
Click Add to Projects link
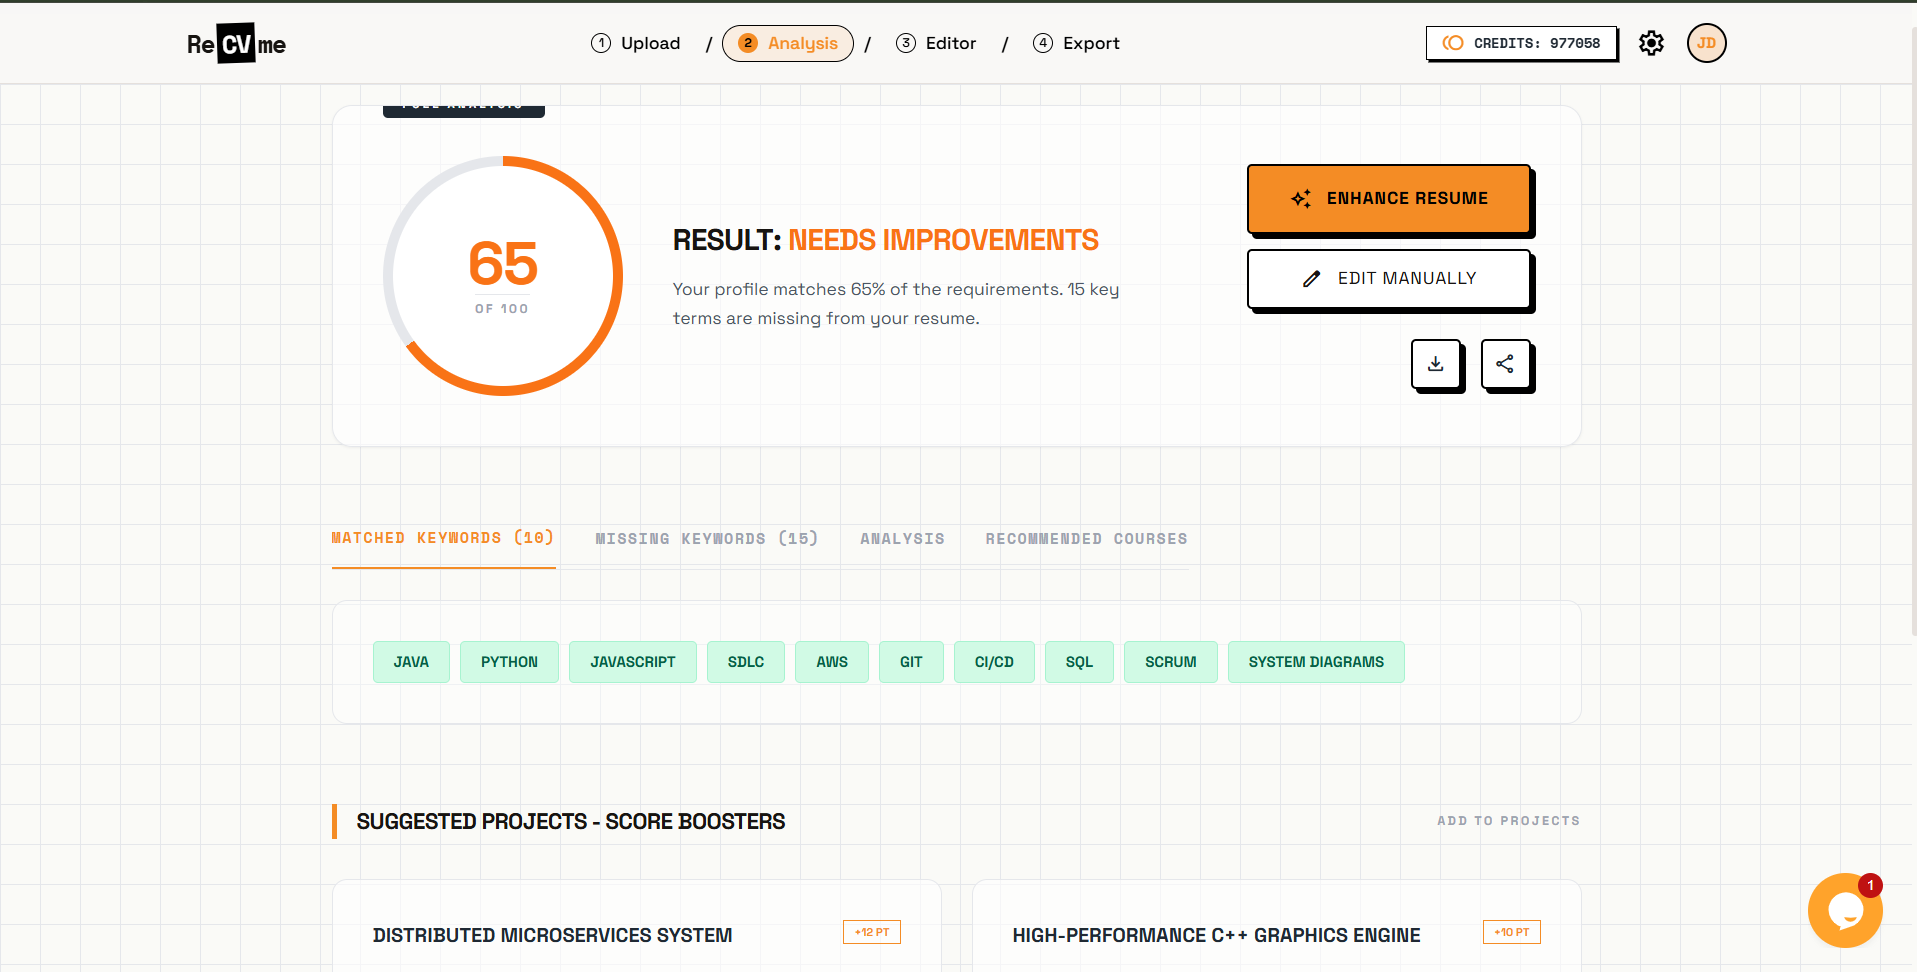pos(1508,821)
